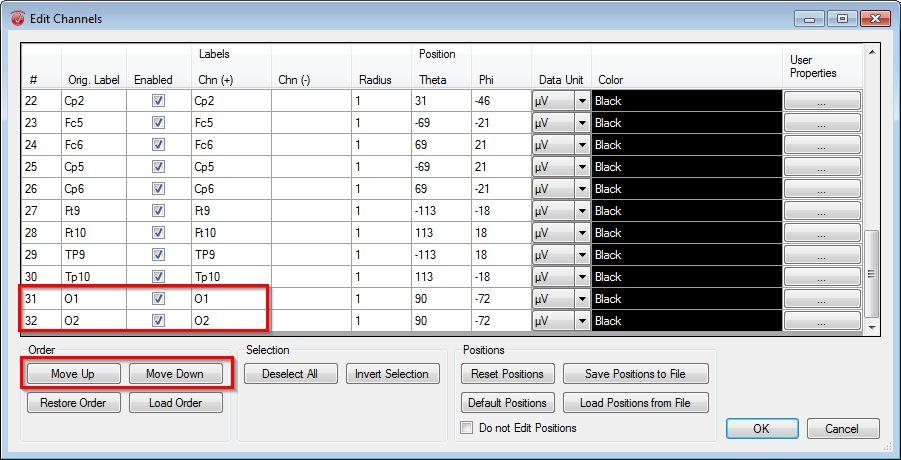Screen dimensions: 901x460
Task: Open Data Unit dropdown for Cp5
Action: point(582,167)
